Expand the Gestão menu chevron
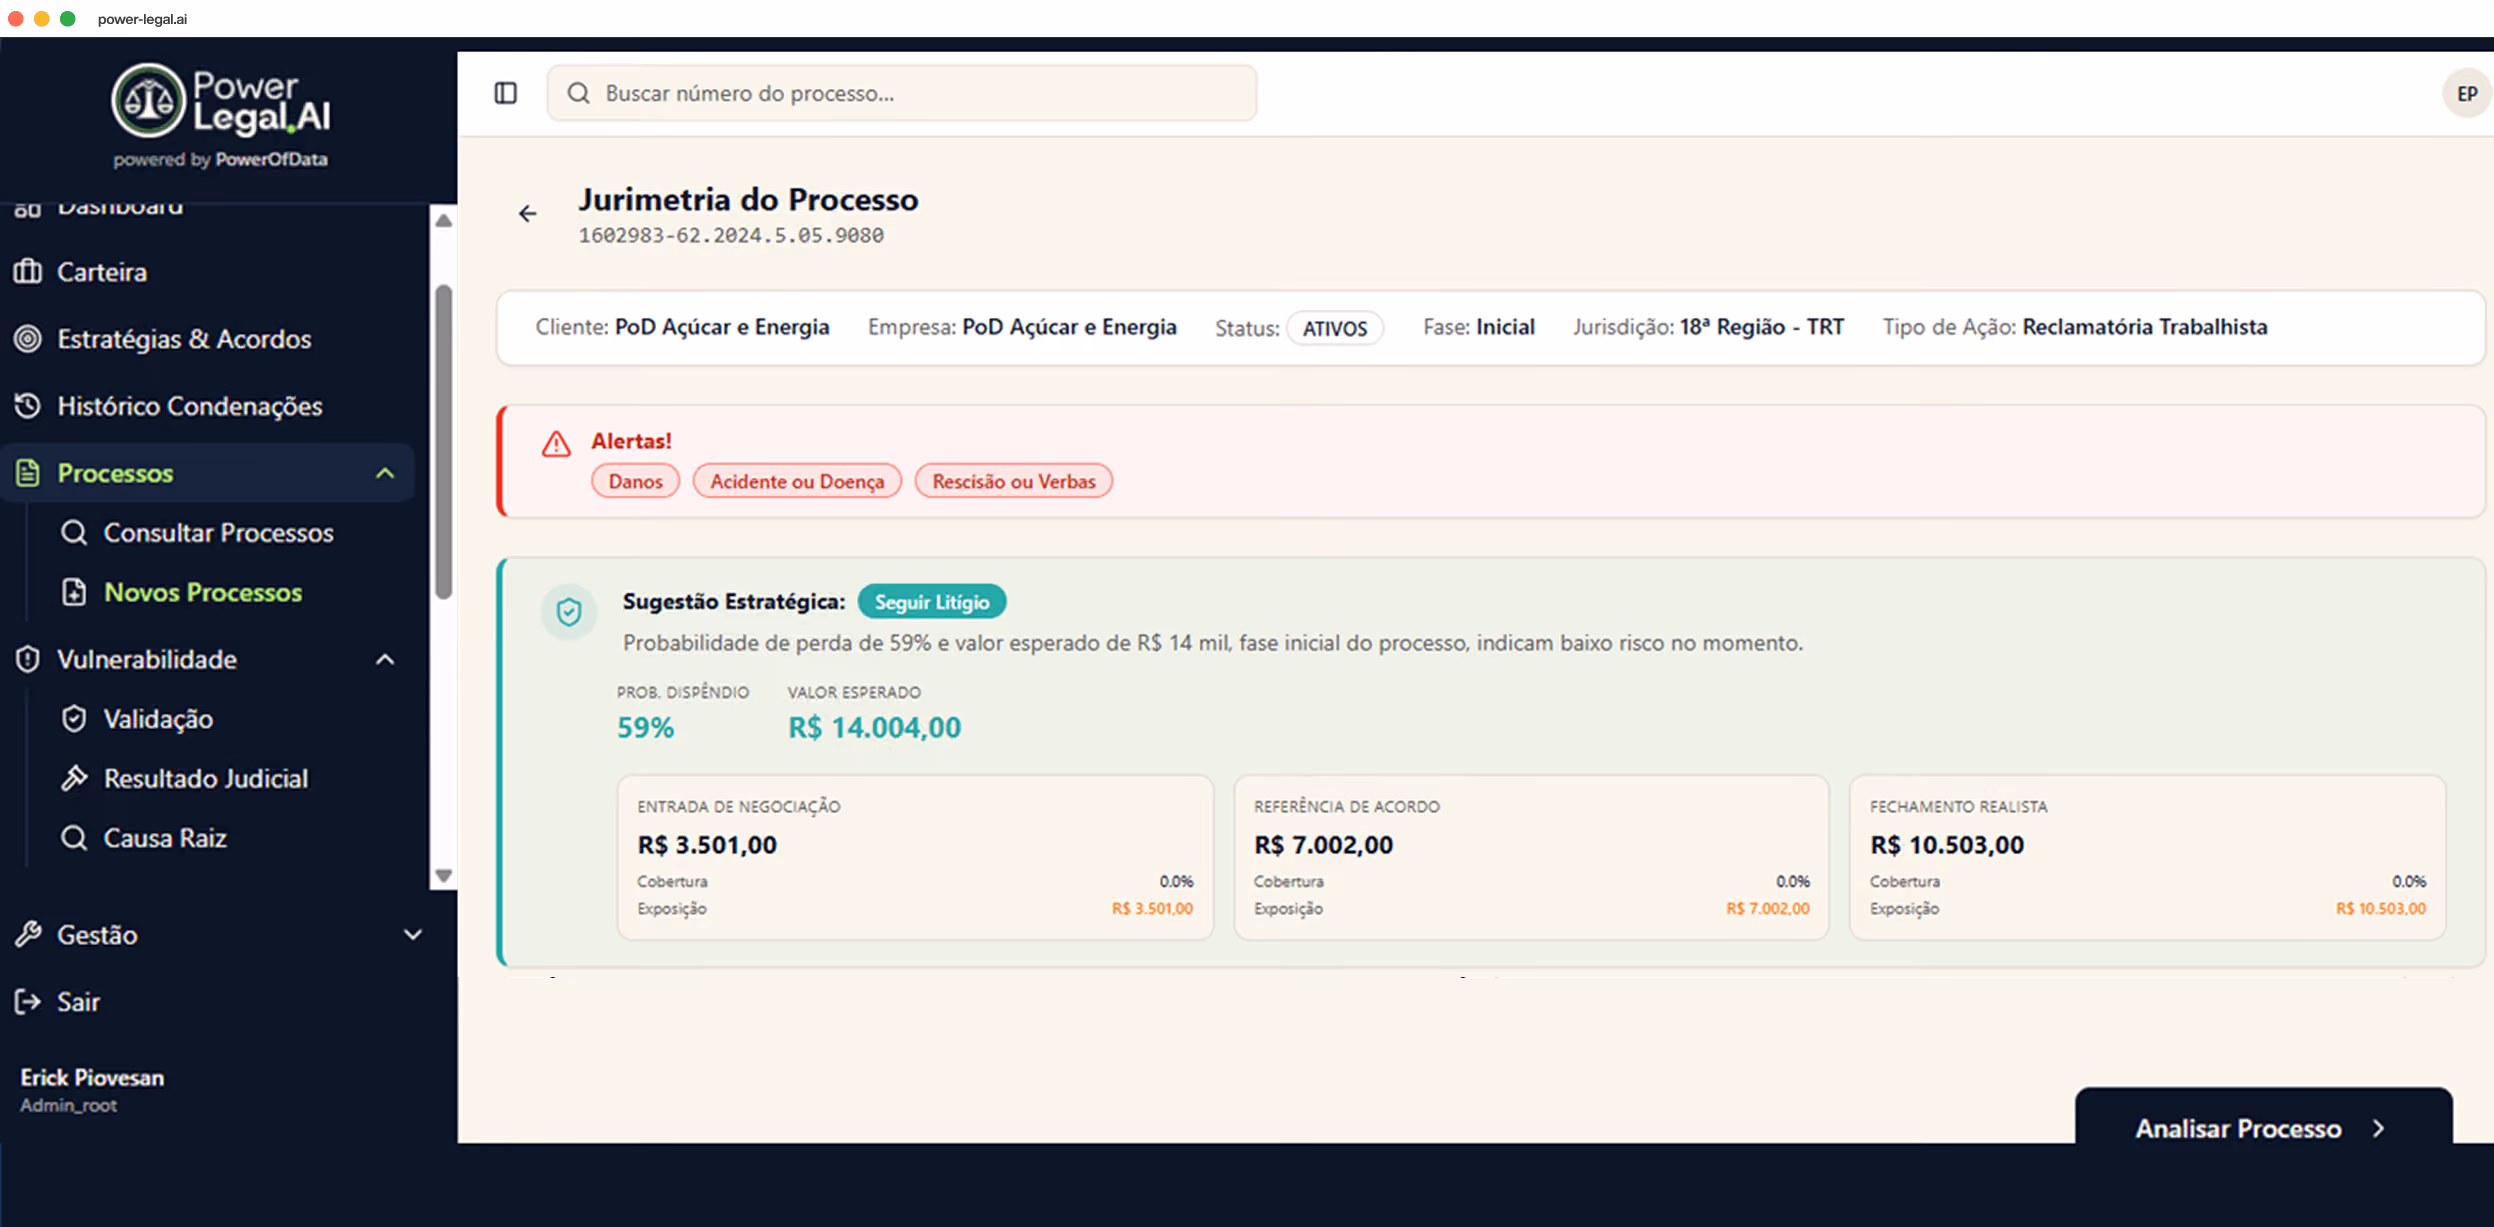The image size is (2494, 1227). coord(413,935)
